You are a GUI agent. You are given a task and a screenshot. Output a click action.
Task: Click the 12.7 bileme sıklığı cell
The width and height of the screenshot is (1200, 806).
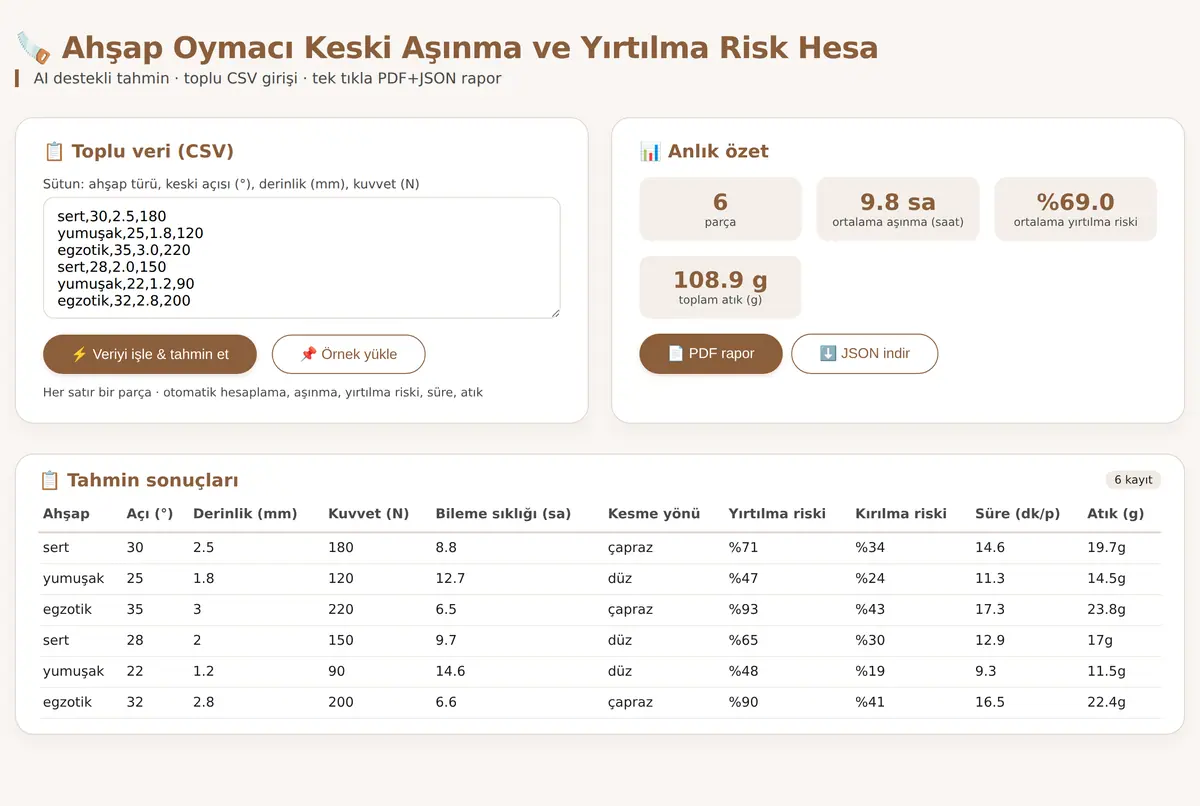(450, 578)
